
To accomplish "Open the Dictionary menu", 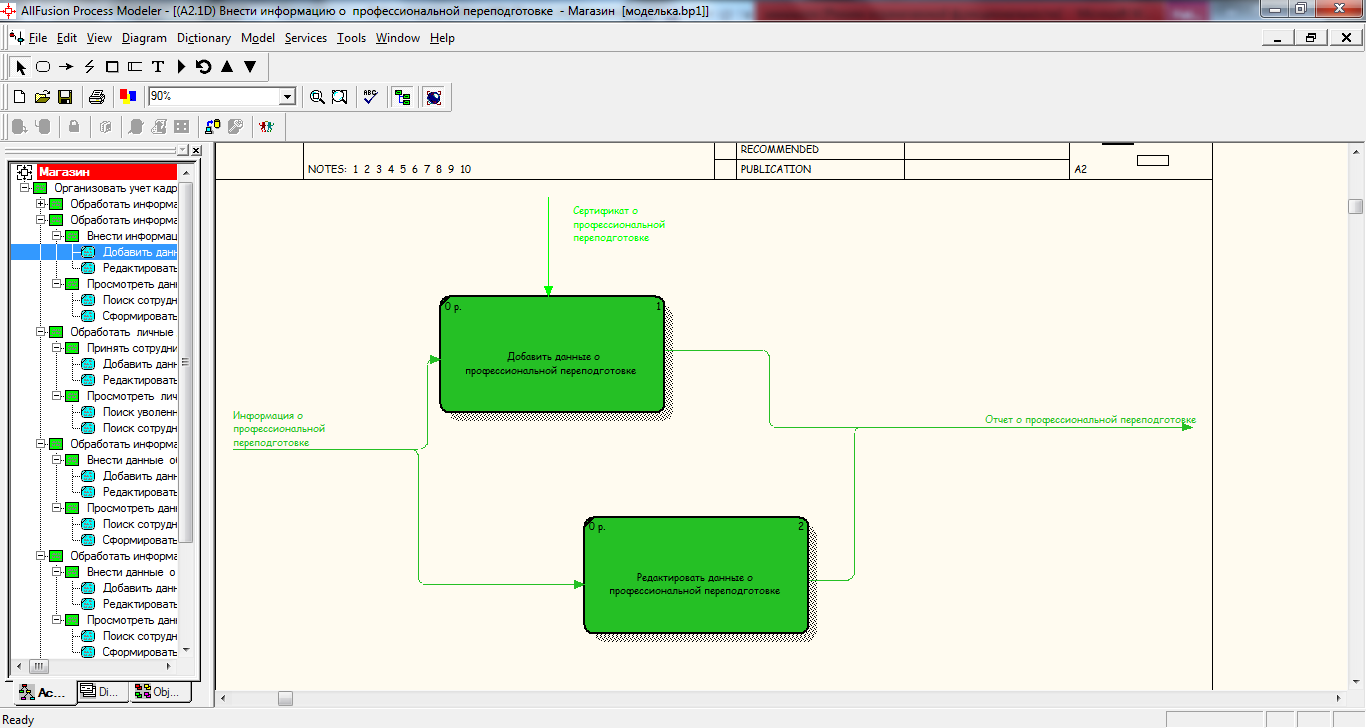I will click(x=204, y=38).
